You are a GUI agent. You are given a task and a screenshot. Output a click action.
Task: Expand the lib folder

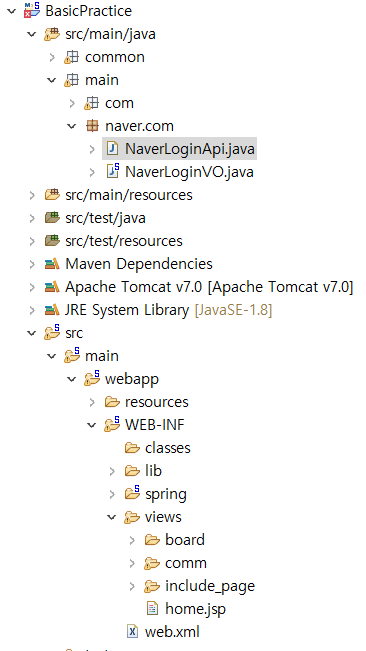pos(112,471)
